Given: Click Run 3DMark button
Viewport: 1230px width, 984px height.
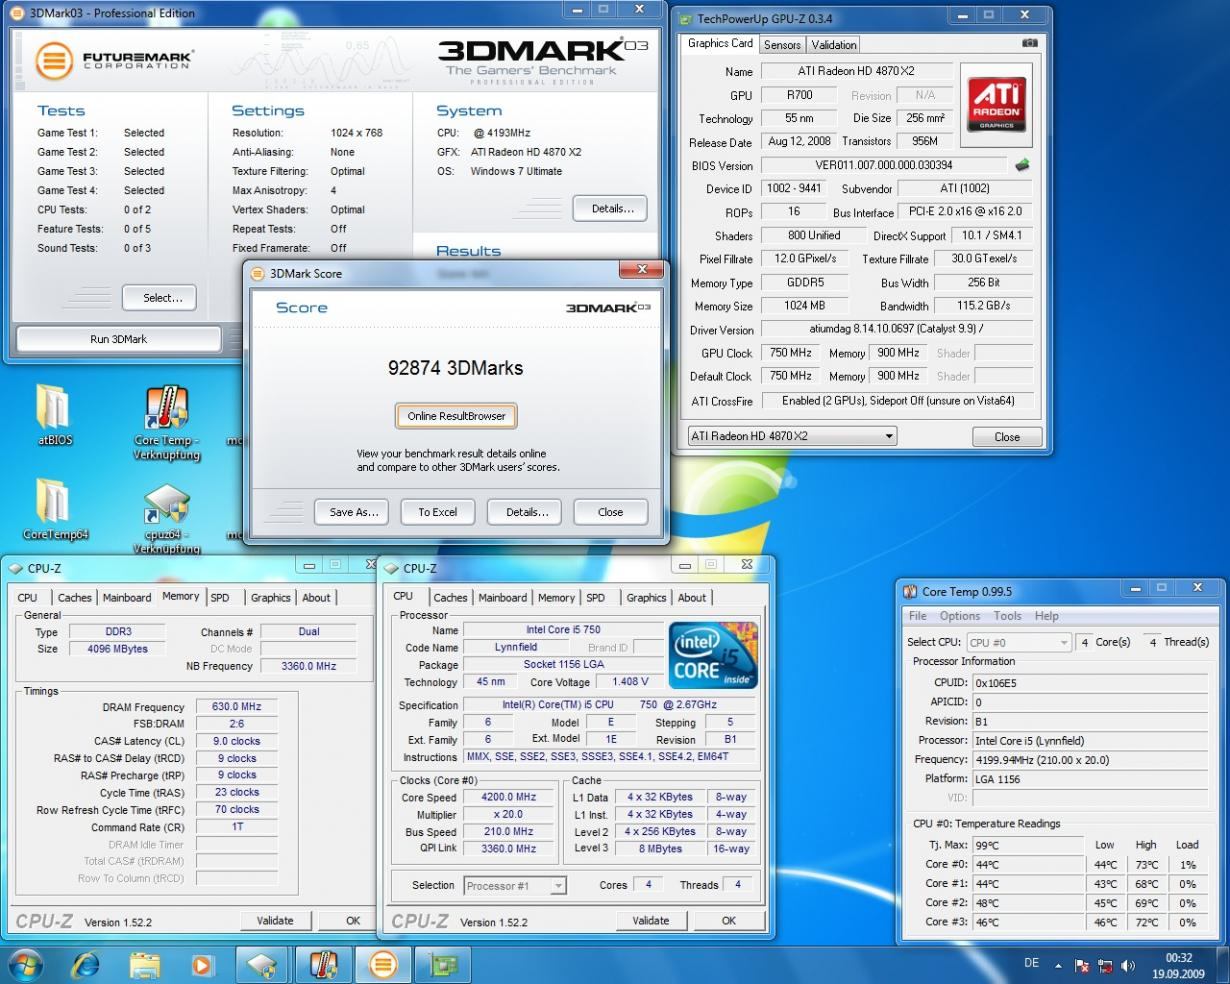Looking at the screenshot, I should coord(118,339).
